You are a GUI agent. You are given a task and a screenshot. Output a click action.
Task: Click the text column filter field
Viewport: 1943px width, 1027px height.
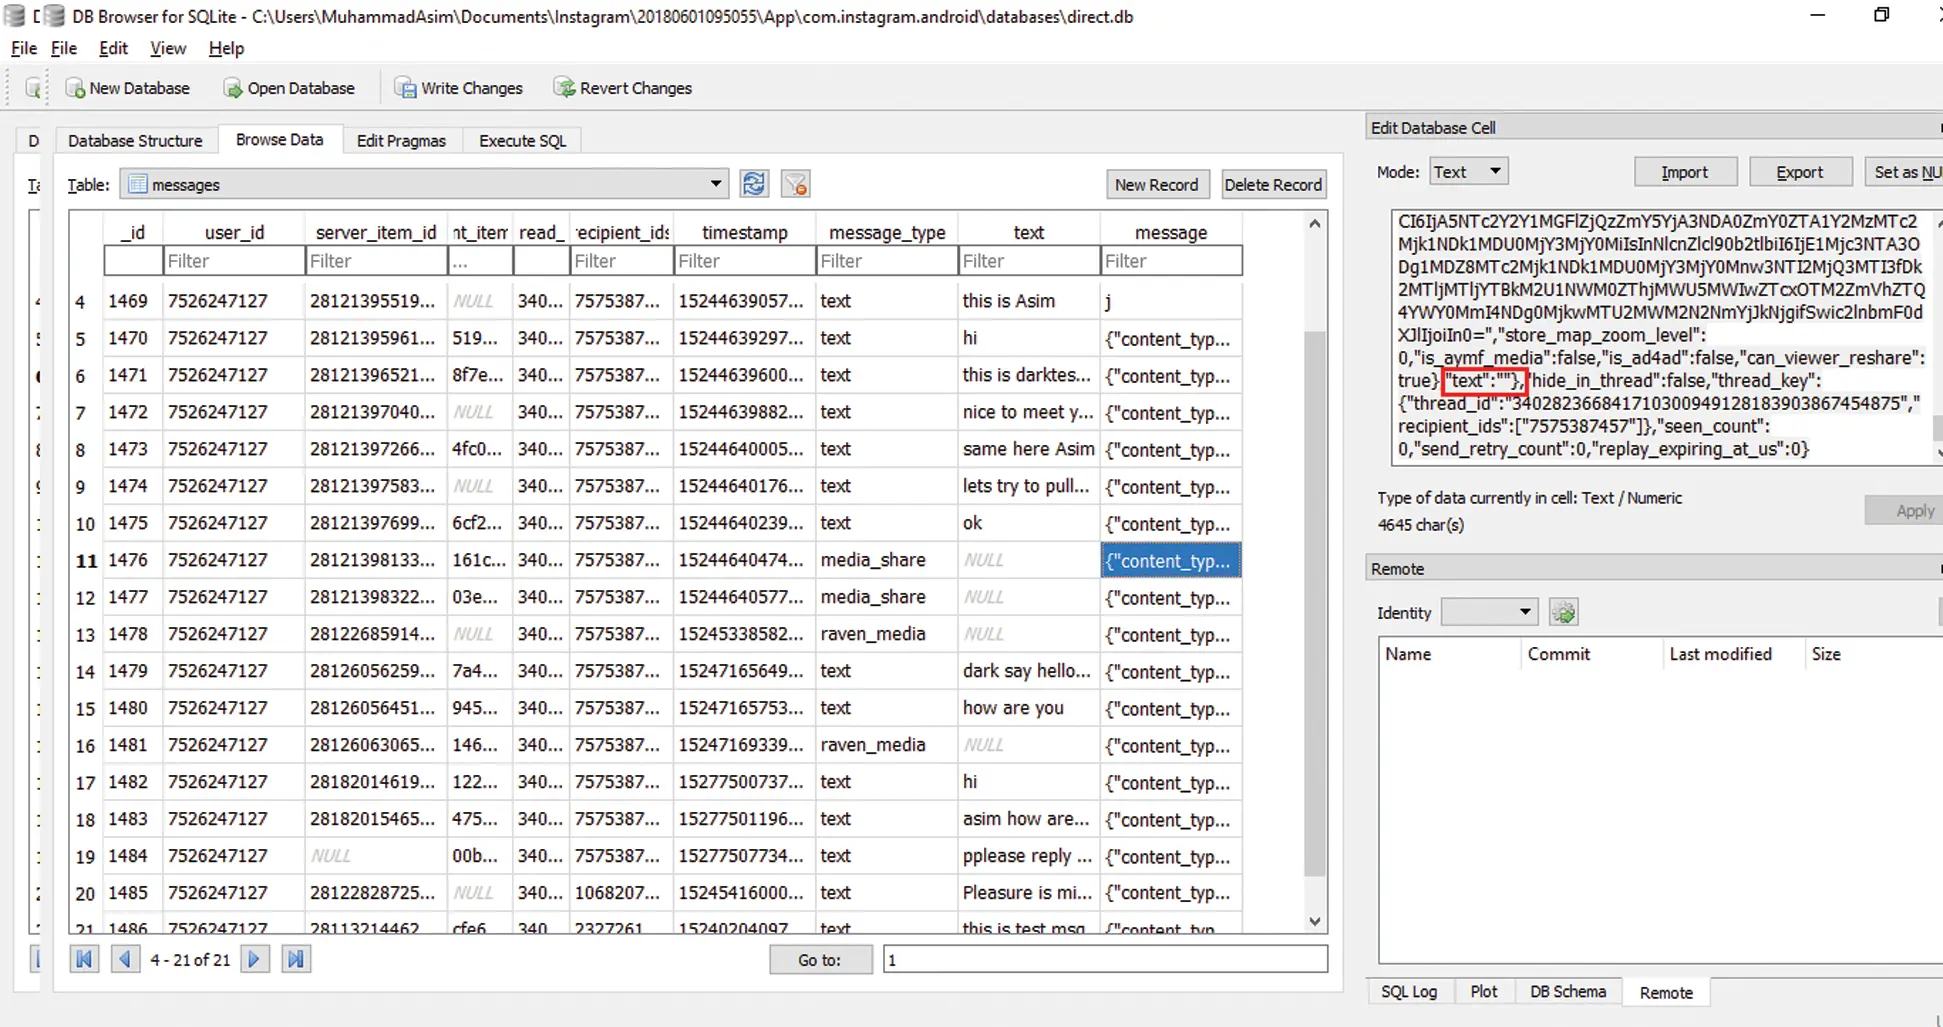1028,260
